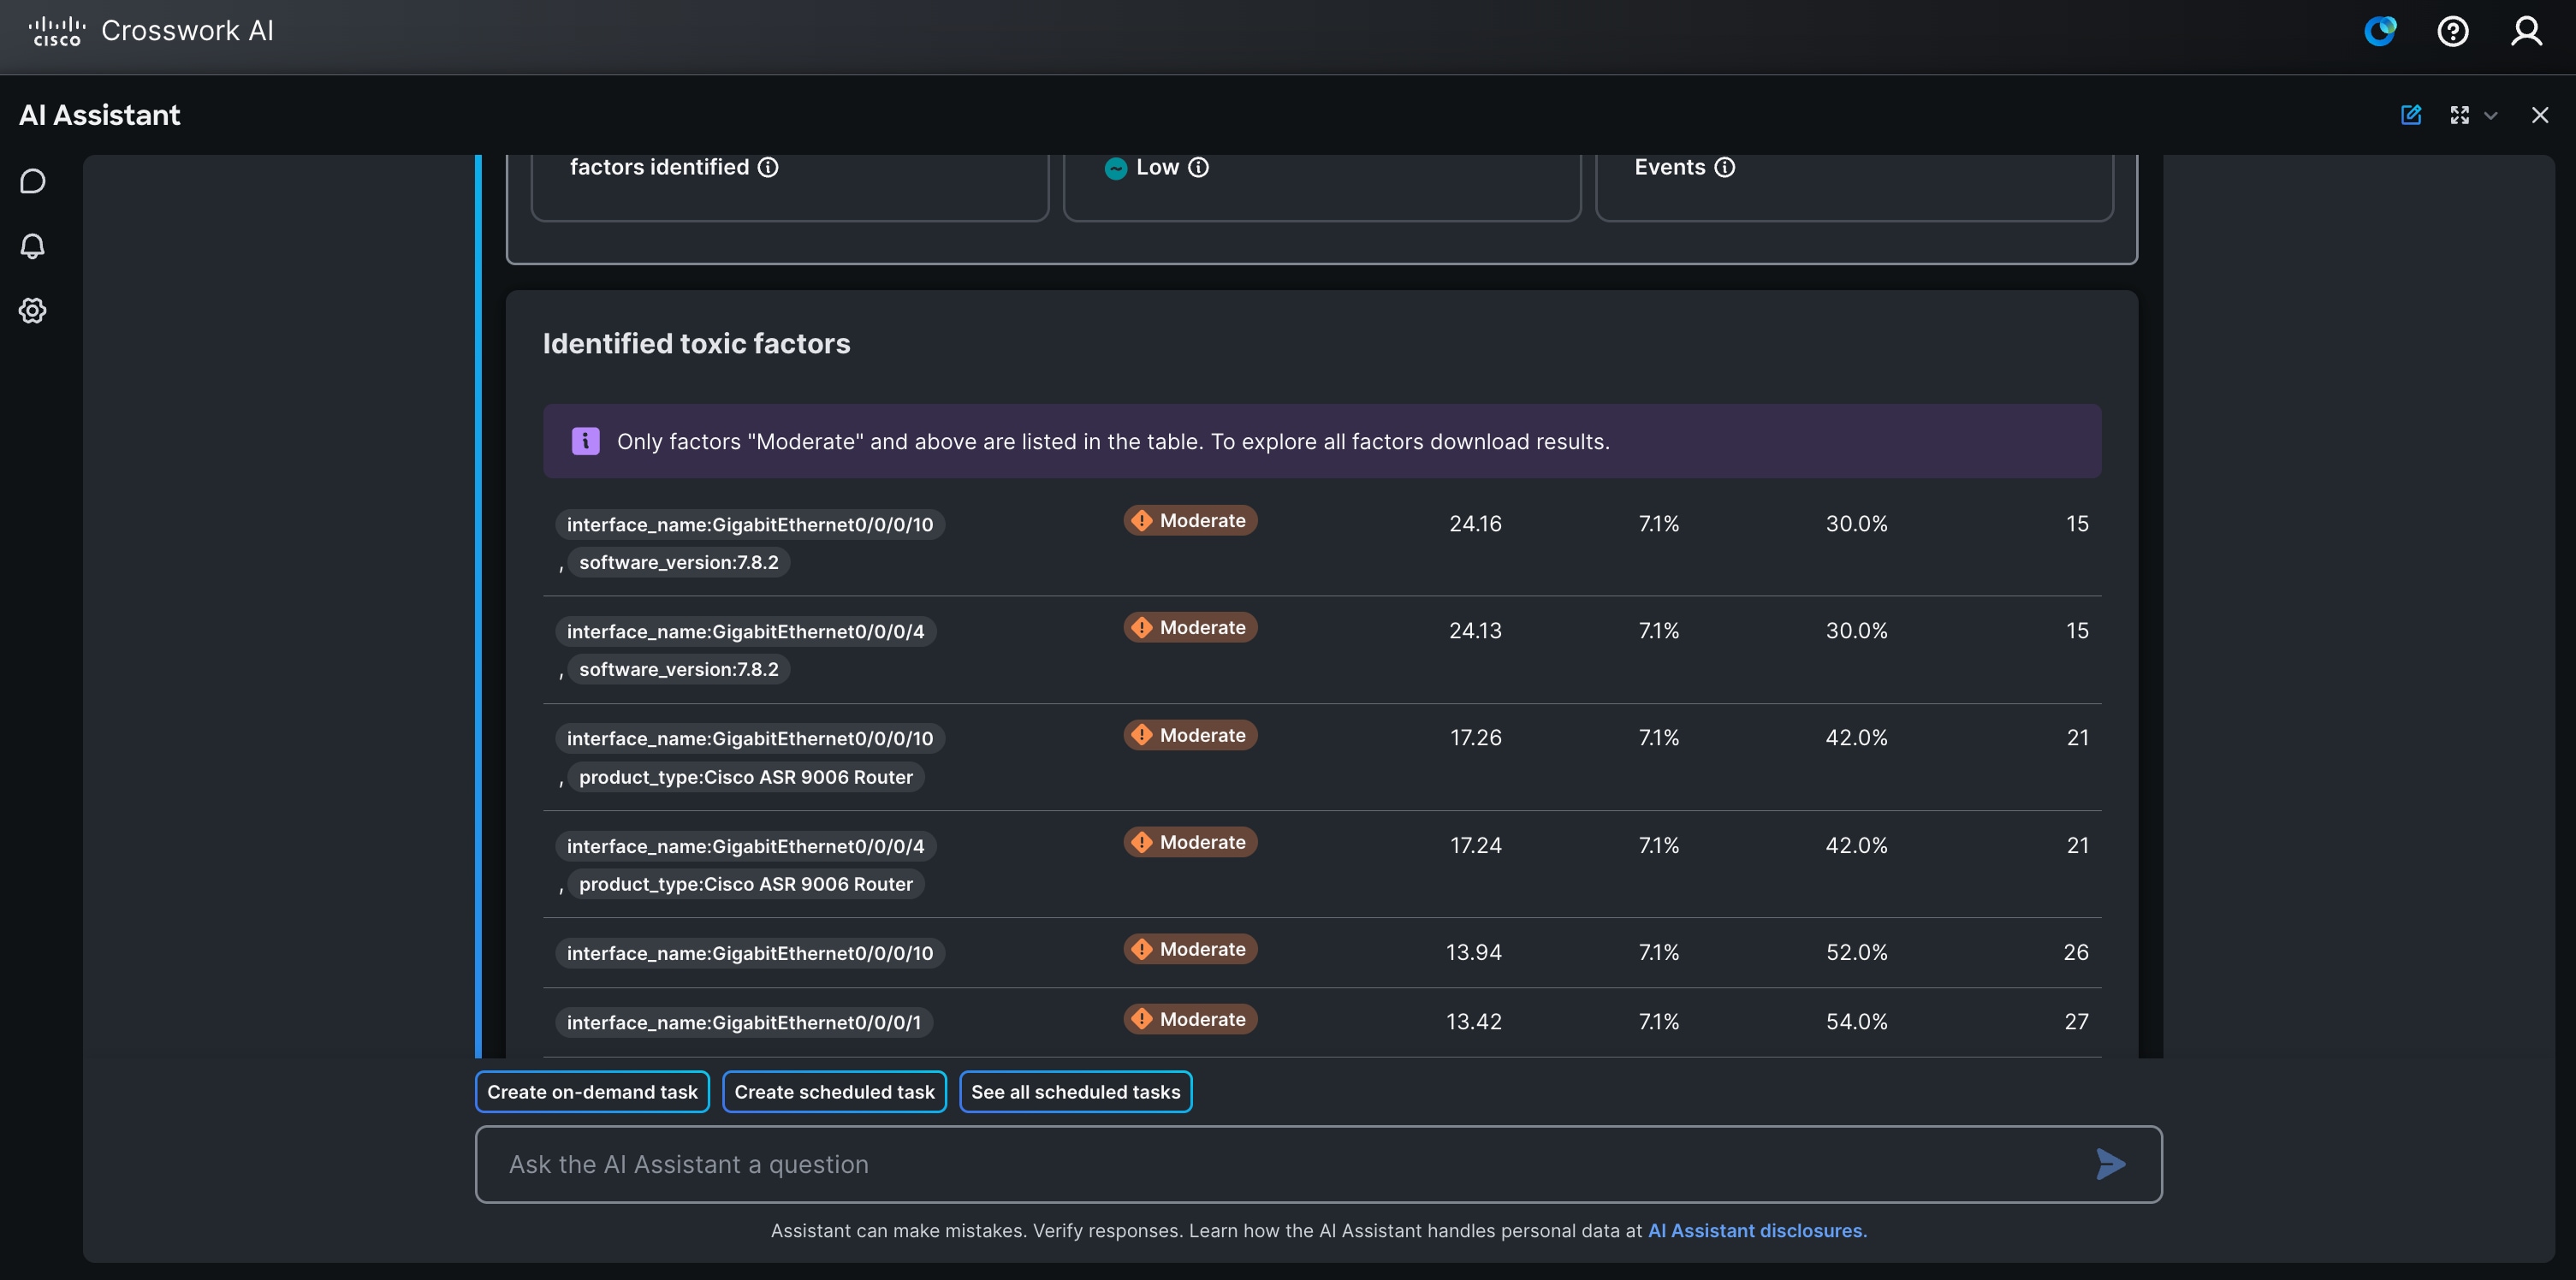Open the view size dropdown chevron
The image size is (2576, 1280).
[2491, 116]
